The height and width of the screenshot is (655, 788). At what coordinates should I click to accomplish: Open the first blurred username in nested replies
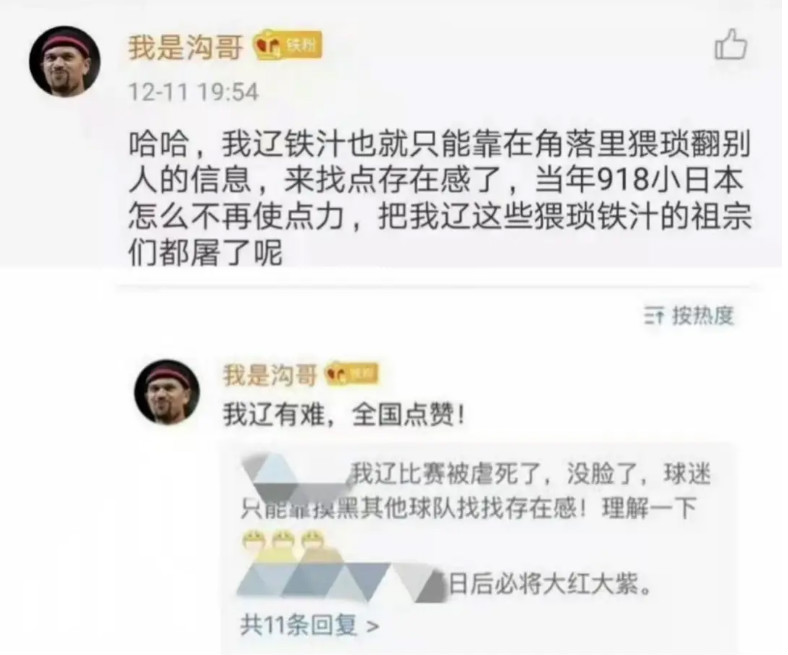click(x=295, y=475)
